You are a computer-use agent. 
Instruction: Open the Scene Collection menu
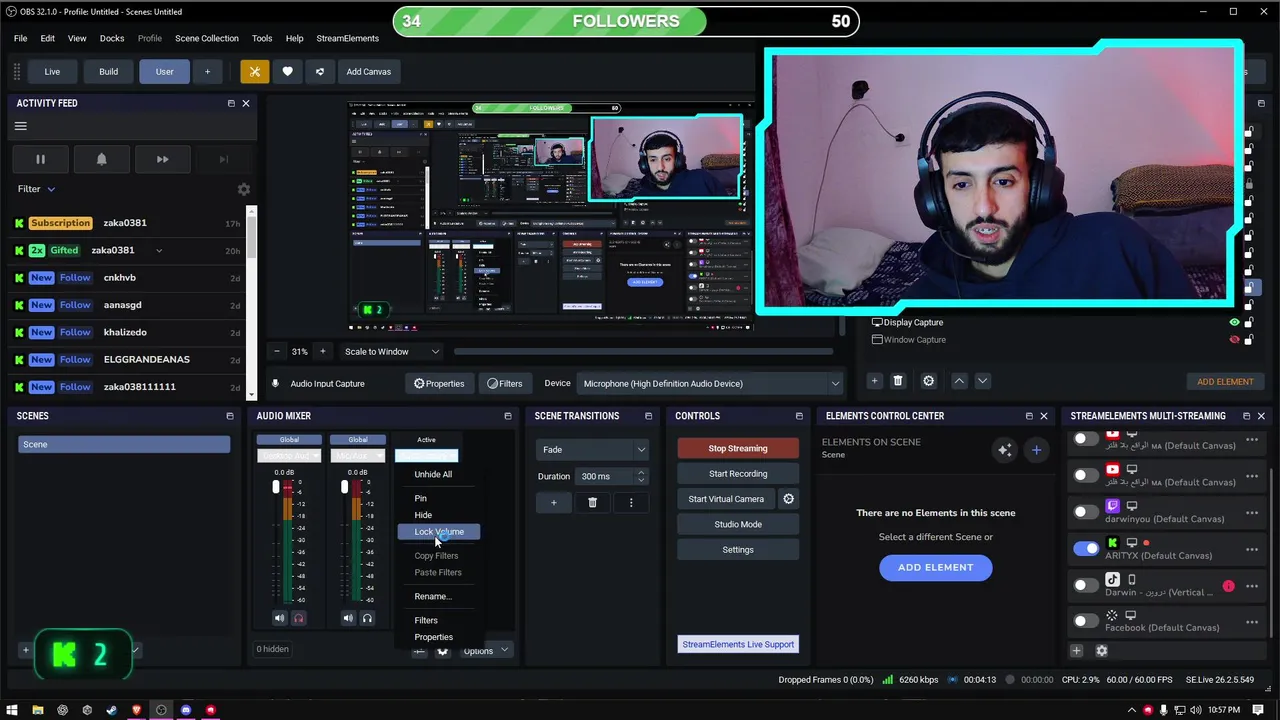click(x=207, y=38)
